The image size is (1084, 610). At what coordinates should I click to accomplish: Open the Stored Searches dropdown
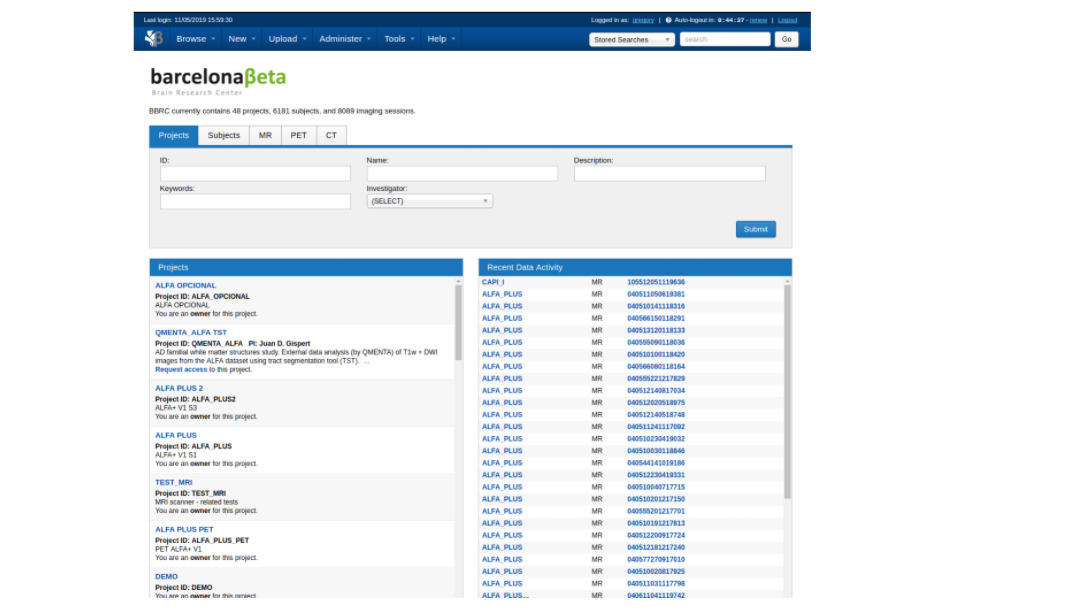(632, 40)
